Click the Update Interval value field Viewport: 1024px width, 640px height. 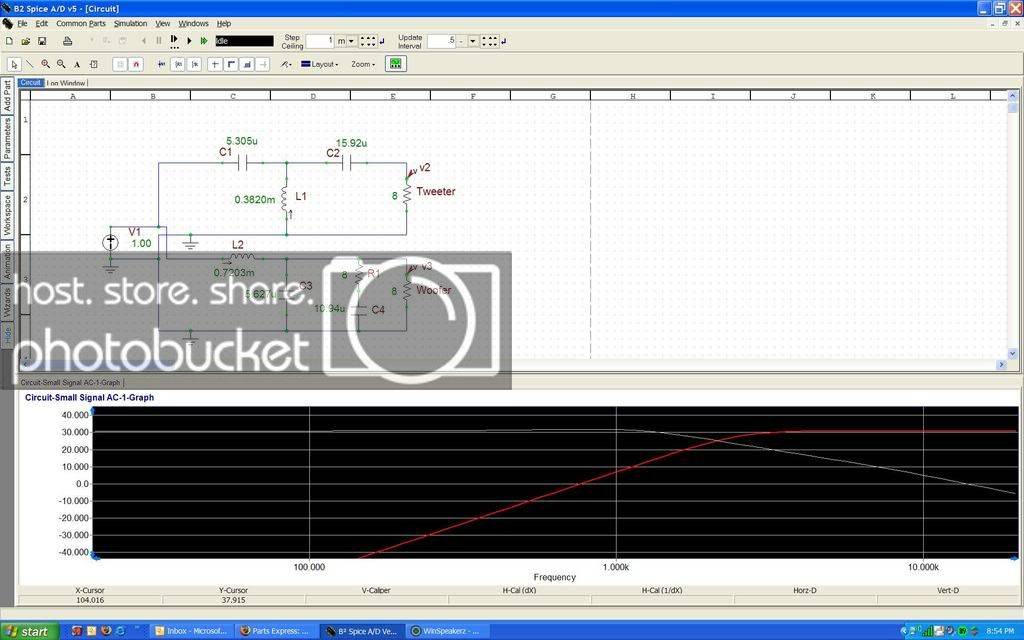tap(441, 41)
